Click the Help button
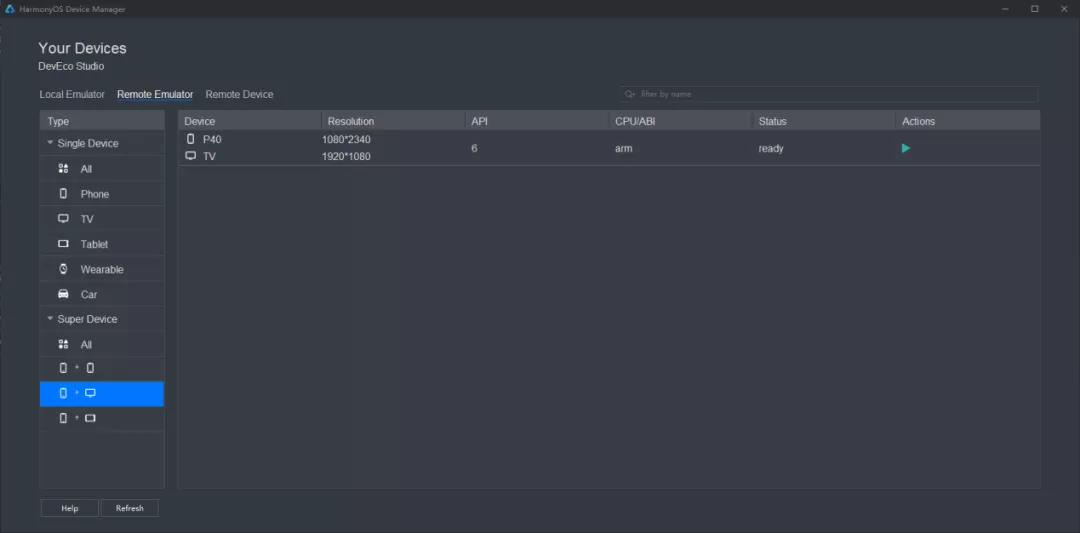Viewport: 1080px width, 533px height. coord(70,508)
